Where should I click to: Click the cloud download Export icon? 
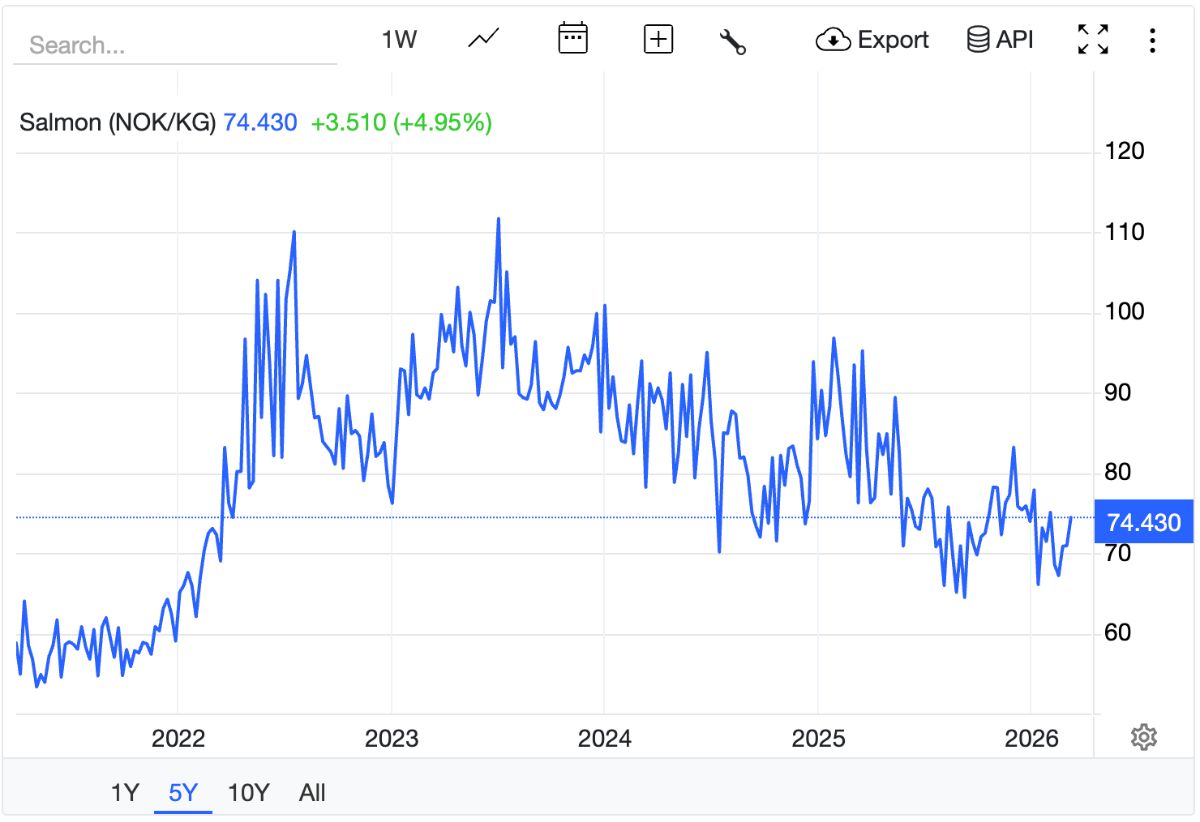(x=833, y=40)
